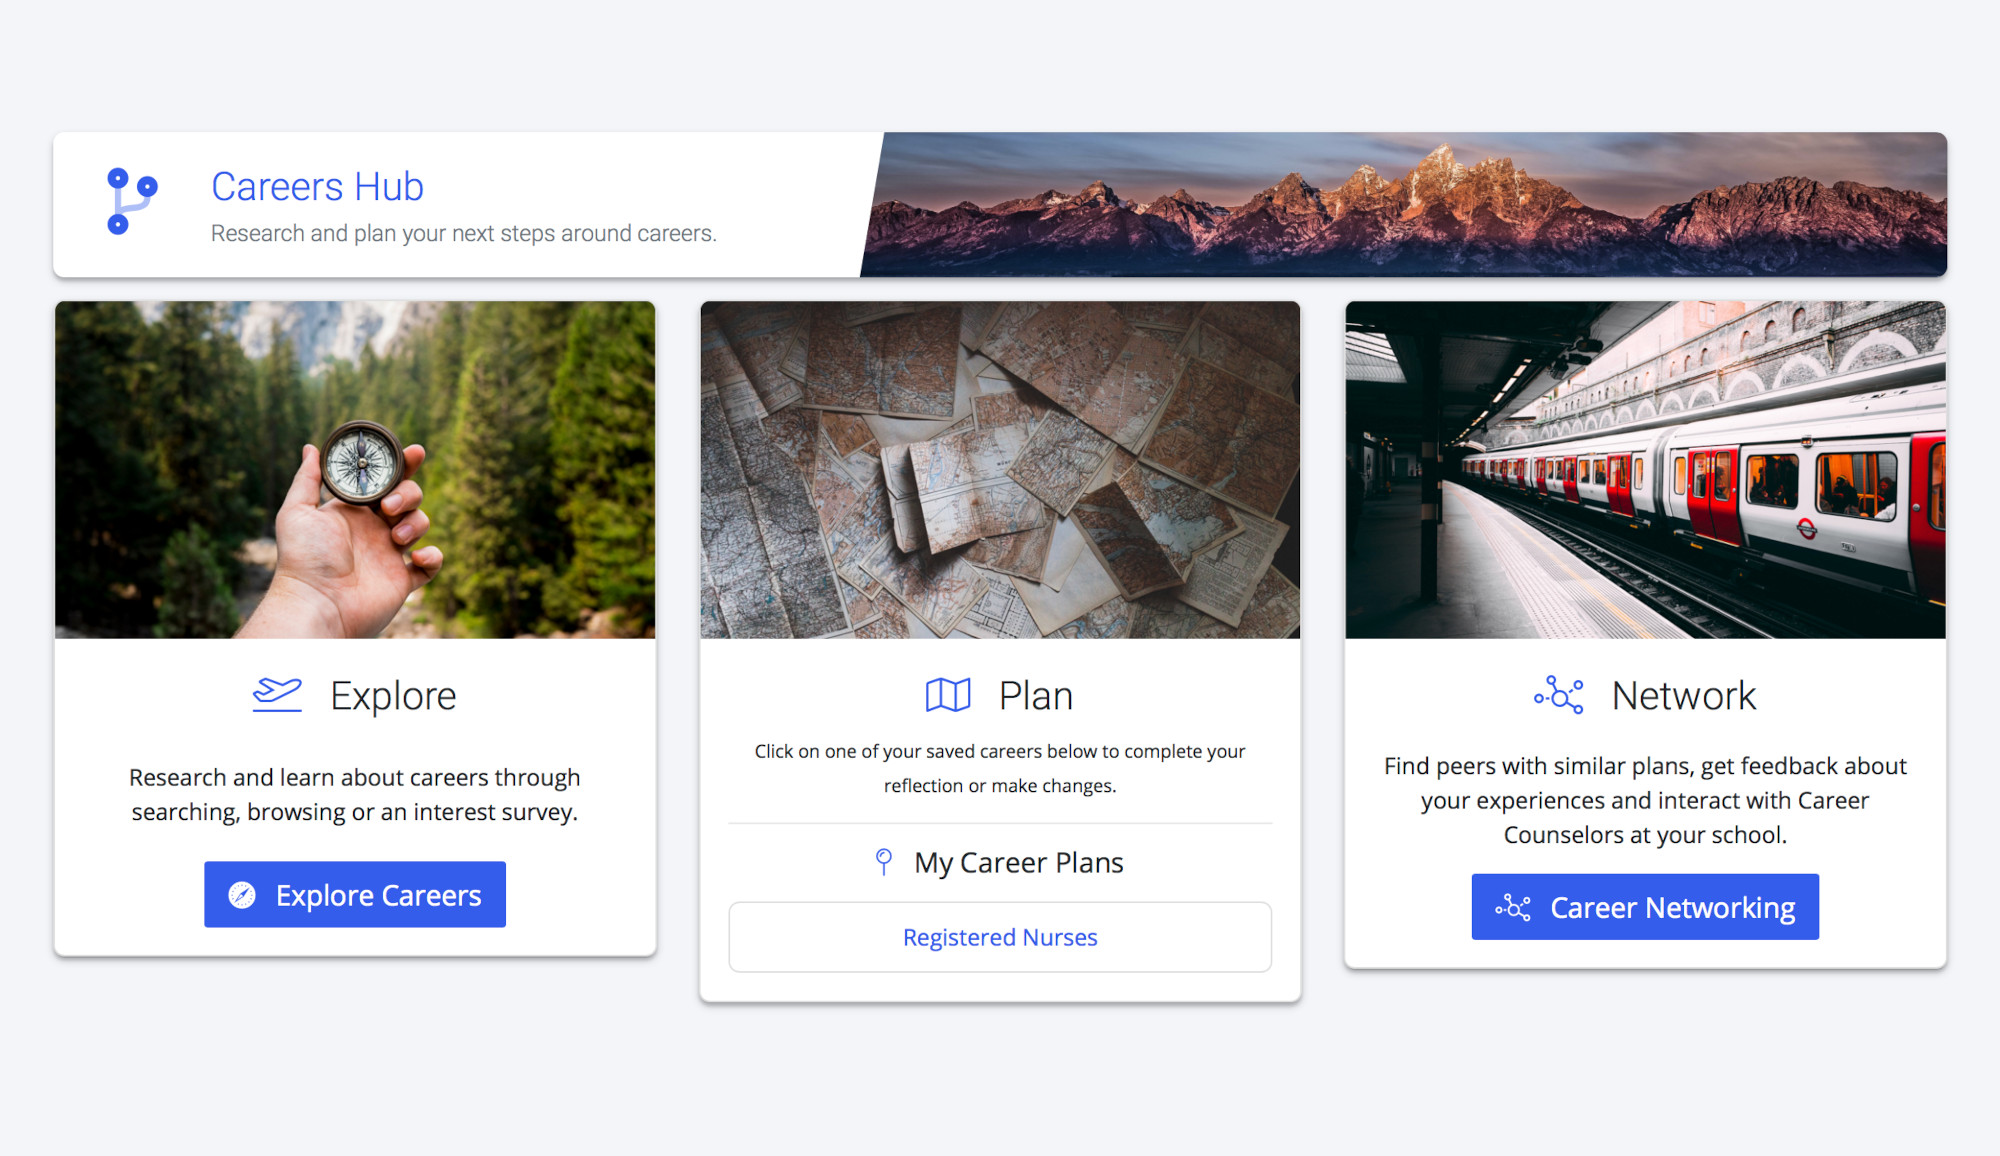
Task: Click the Careers Hub title
Action: [x=317, y=187]
